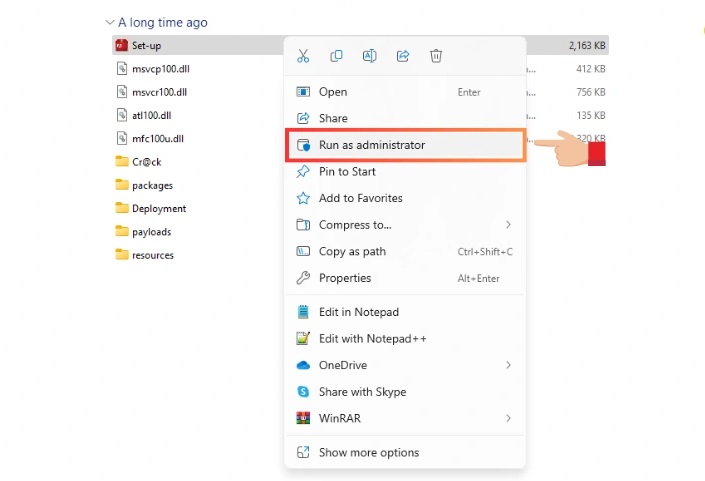Select the 'Set-up' file name

147,45
